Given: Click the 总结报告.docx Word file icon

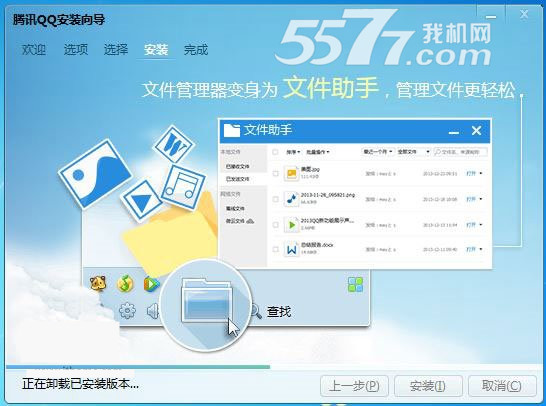Looking at the screenshot, I should click(x=291, y=249).
